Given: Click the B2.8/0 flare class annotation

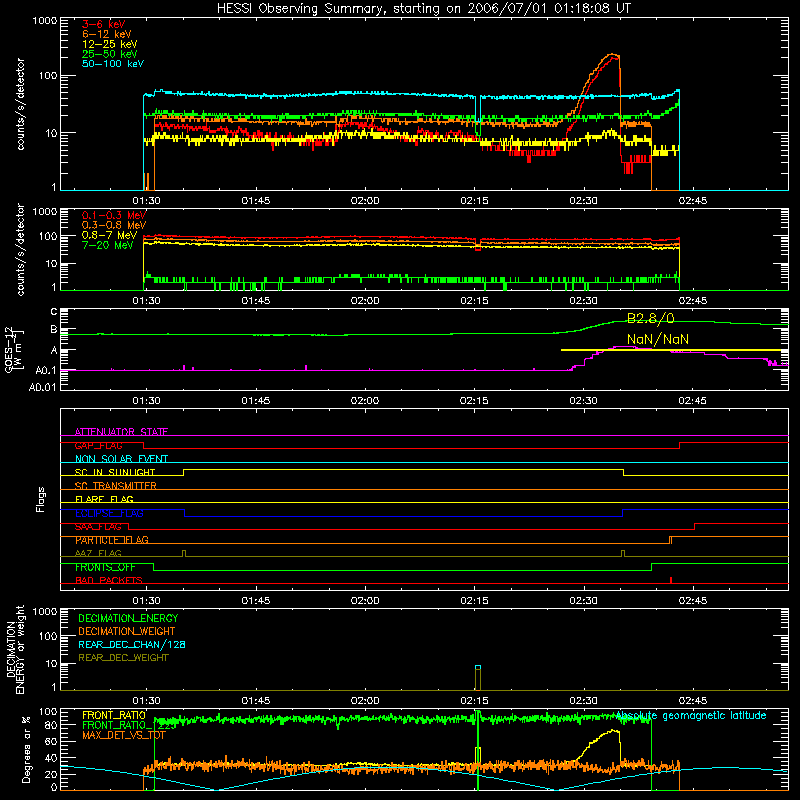Looking at the screenshot, I should click(x=651, y=319).
